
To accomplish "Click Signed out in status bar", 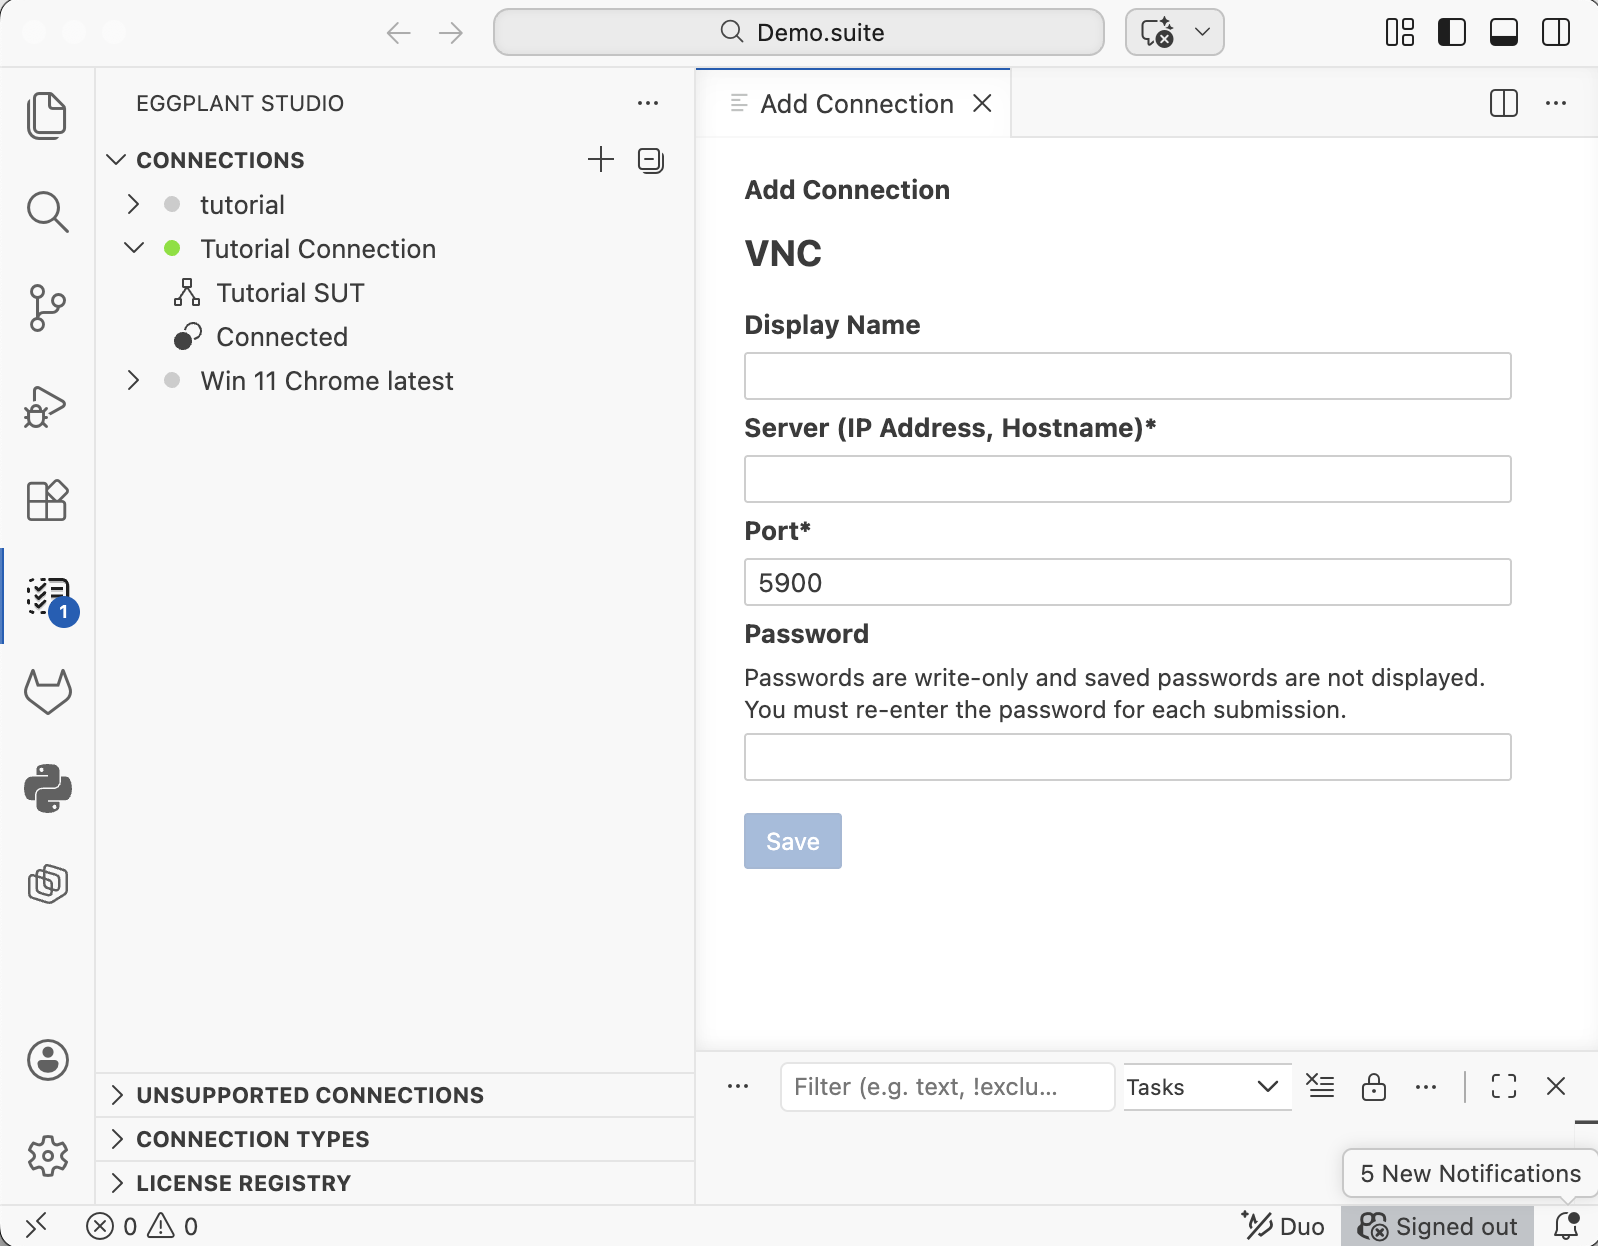I will tap(1437, 1226).
